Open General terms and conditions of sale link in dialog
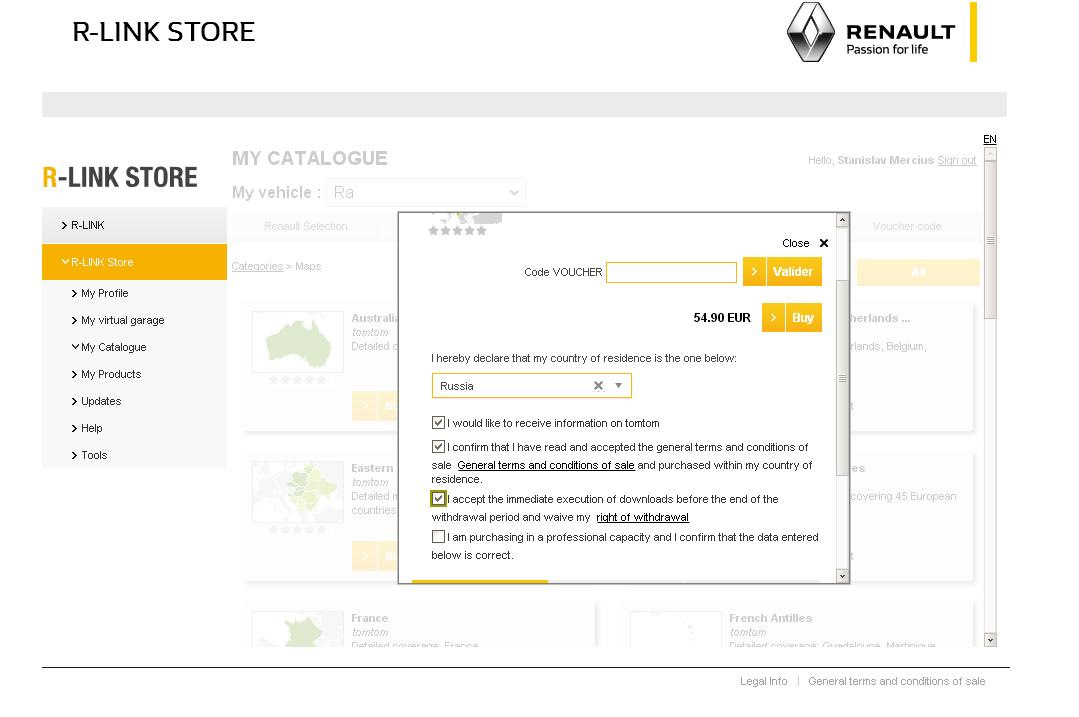1079x717 pixels. tap(546, 465)
